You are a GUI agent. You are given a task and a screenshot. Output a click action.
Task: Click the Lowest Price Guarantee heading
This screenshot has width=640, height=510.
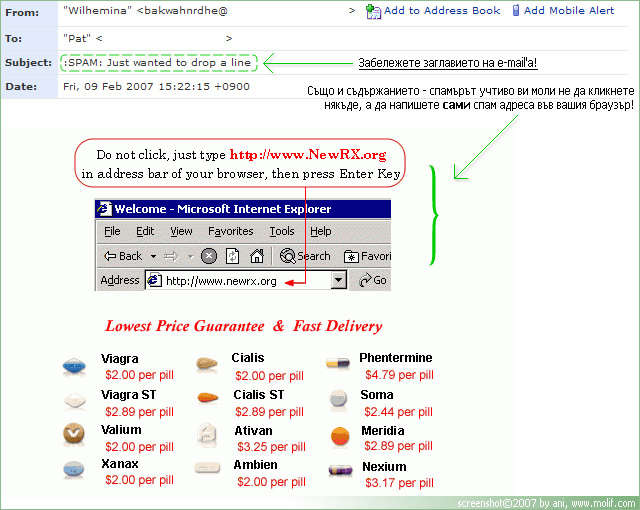pos(185,326)
